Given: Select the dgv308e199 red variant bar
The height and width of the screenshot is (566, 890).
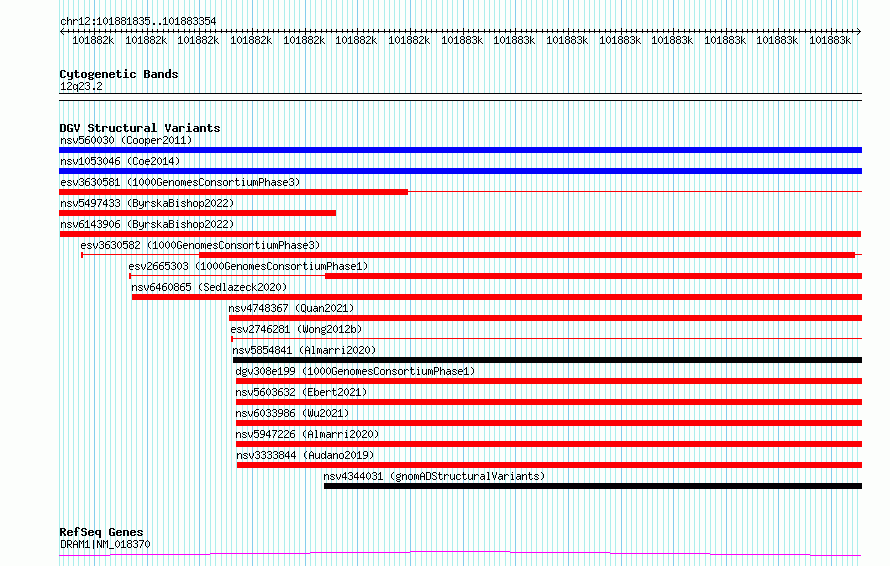Looking at the screenshot, I should [x=549, y=381].
